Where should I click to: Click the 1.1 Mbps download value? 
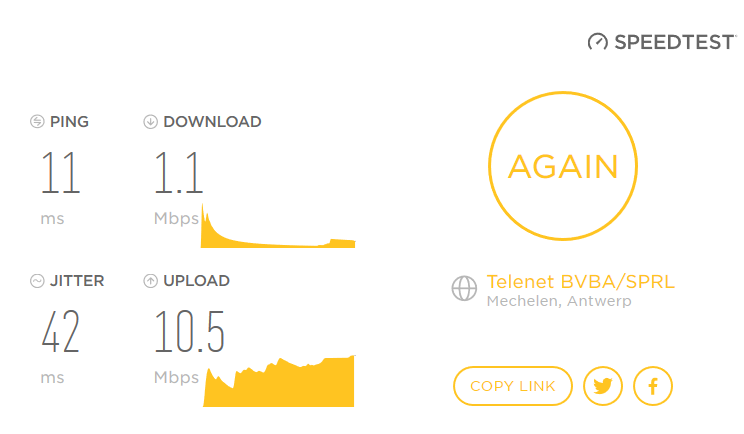coord(178,173)
